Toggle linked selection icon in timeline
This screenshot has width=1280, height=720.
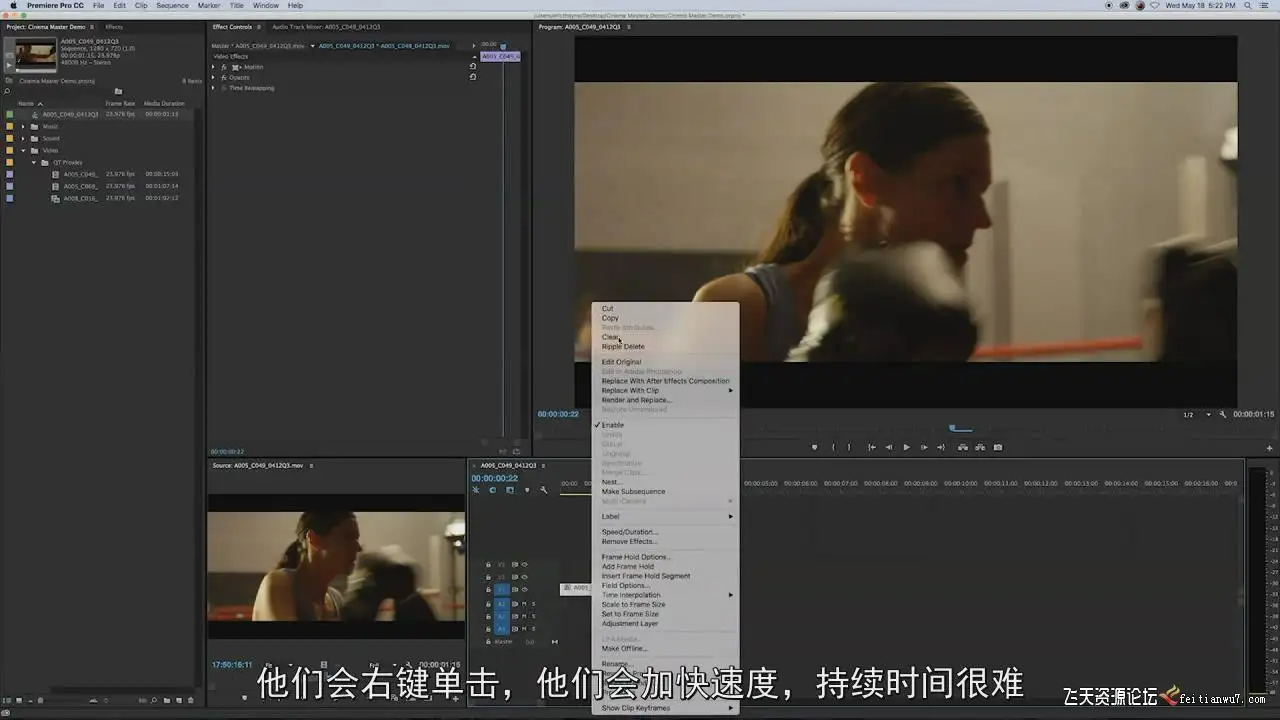[x=510, y=490]
